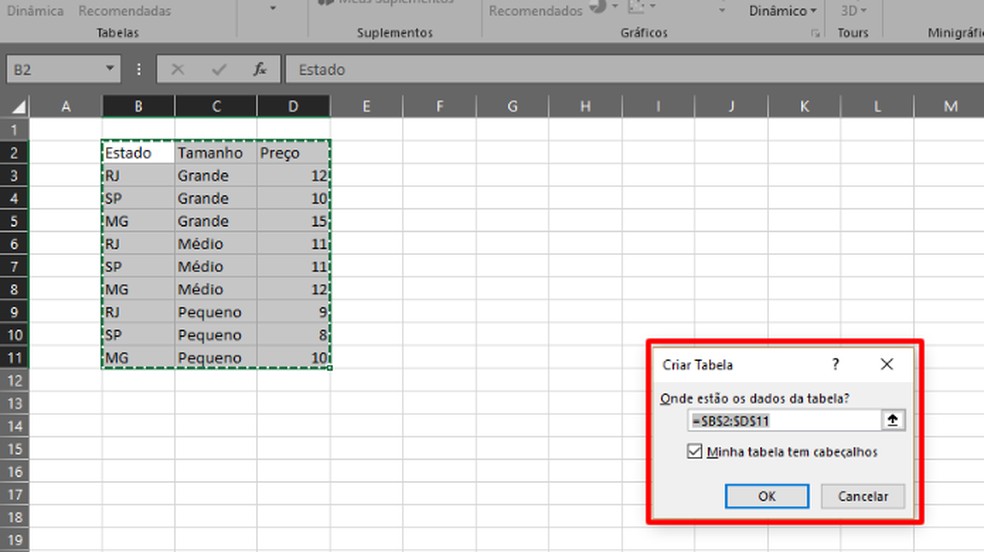Select column G header
Image resolution: width=984 pixels, height=552 pixels.
point(512,107)
